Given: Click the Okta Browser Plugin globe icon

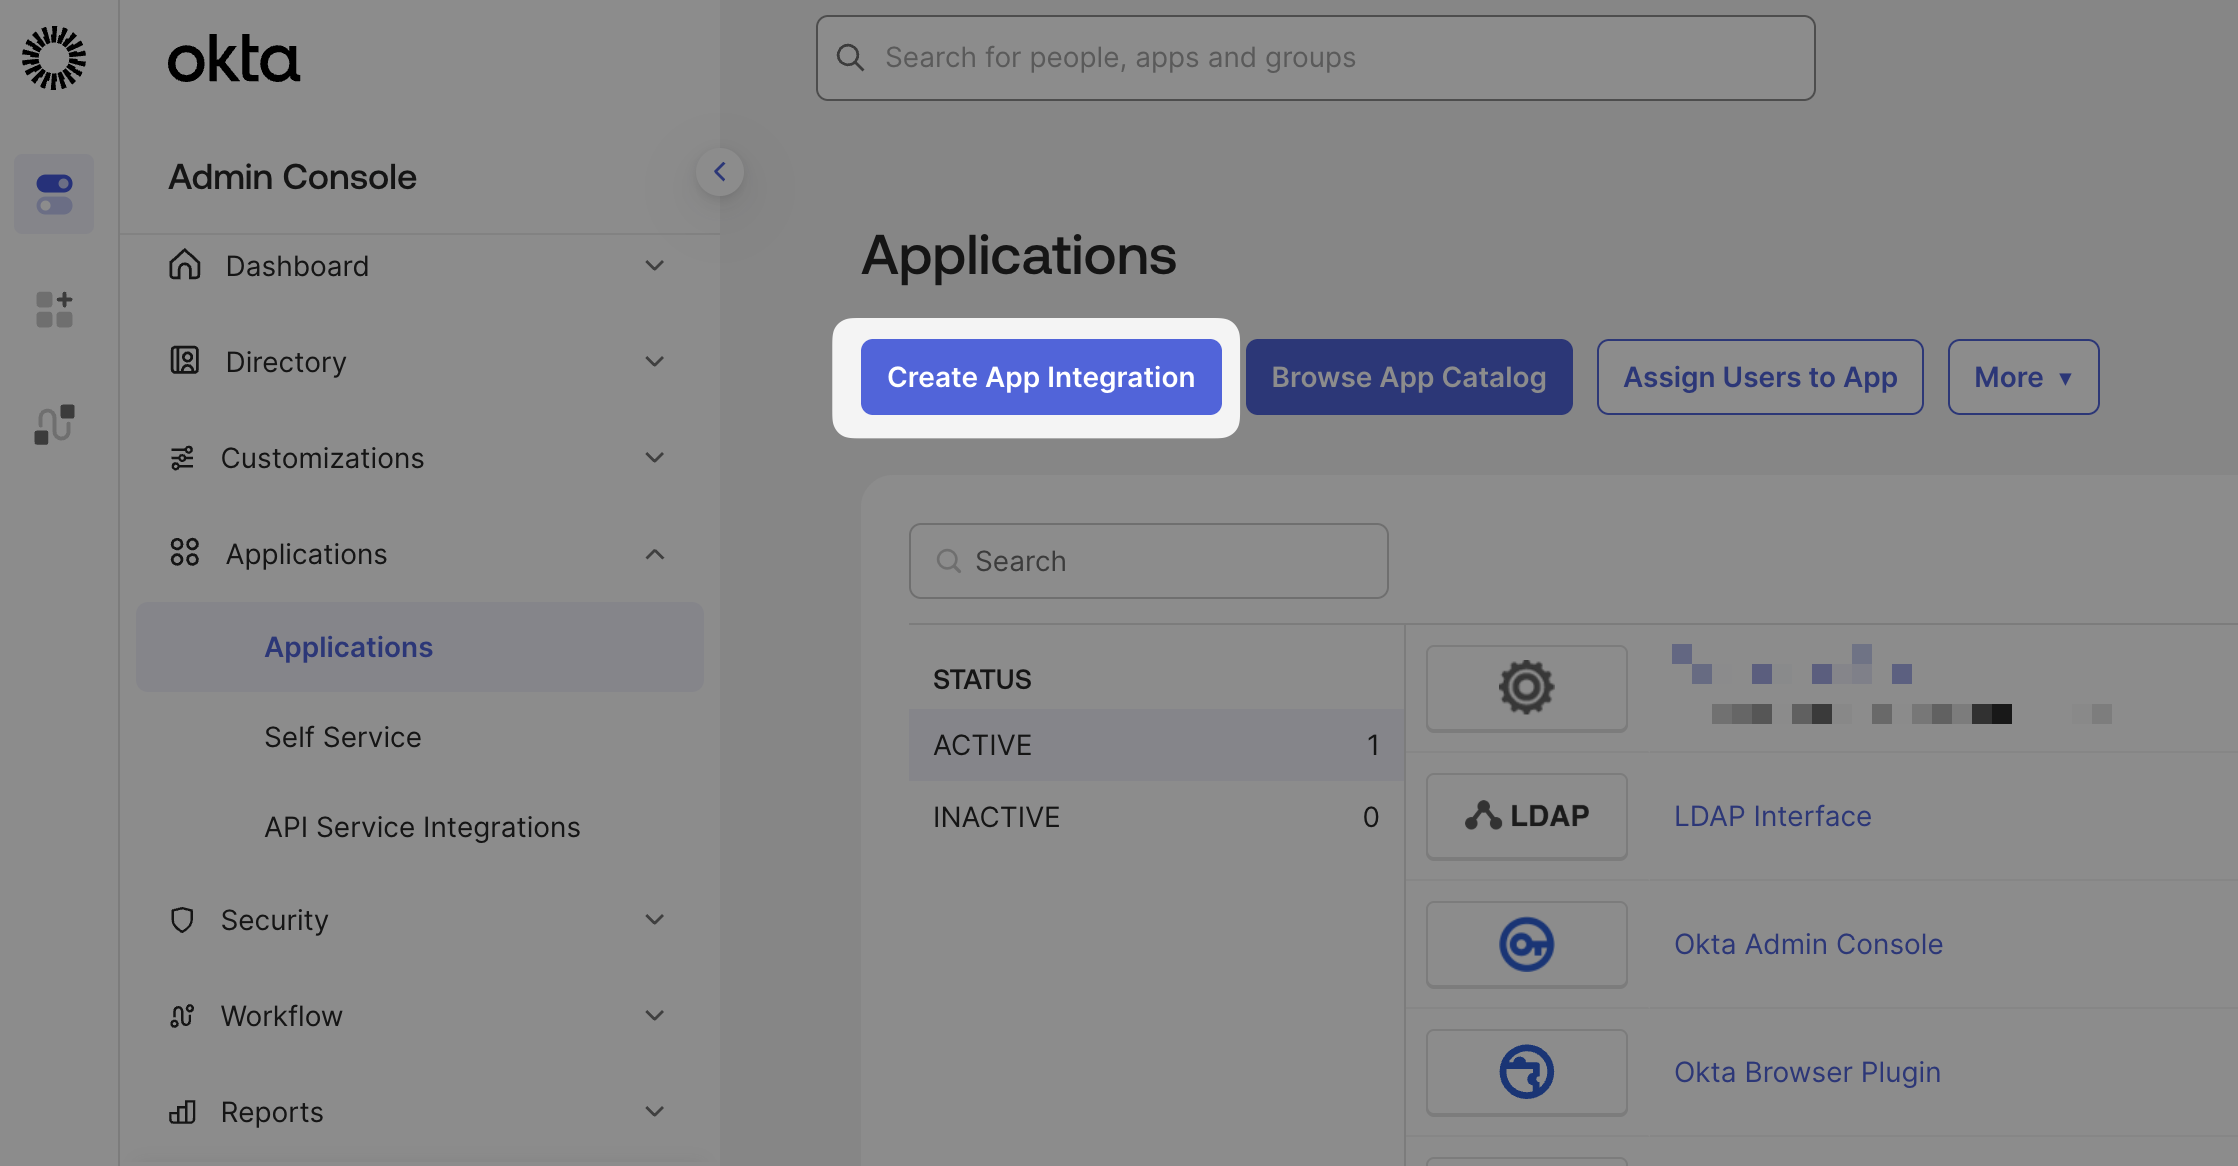Looking at the screenshot, I should [x=1525, y=1071].
